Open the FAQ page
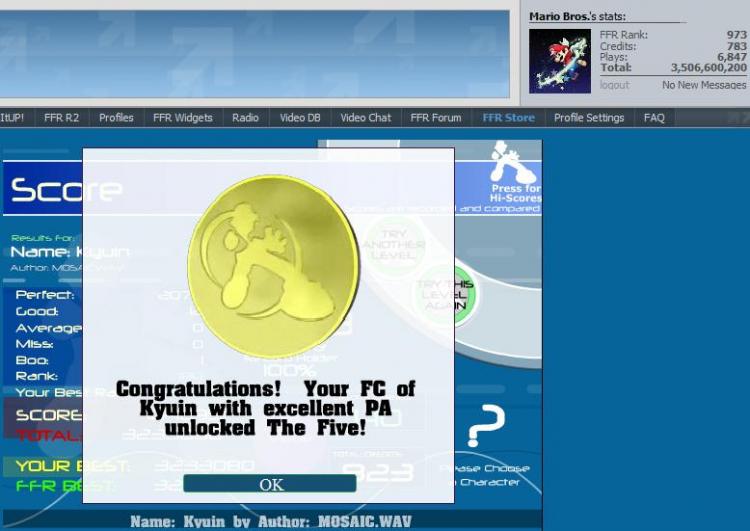The image size is (750, 531). 654,118
